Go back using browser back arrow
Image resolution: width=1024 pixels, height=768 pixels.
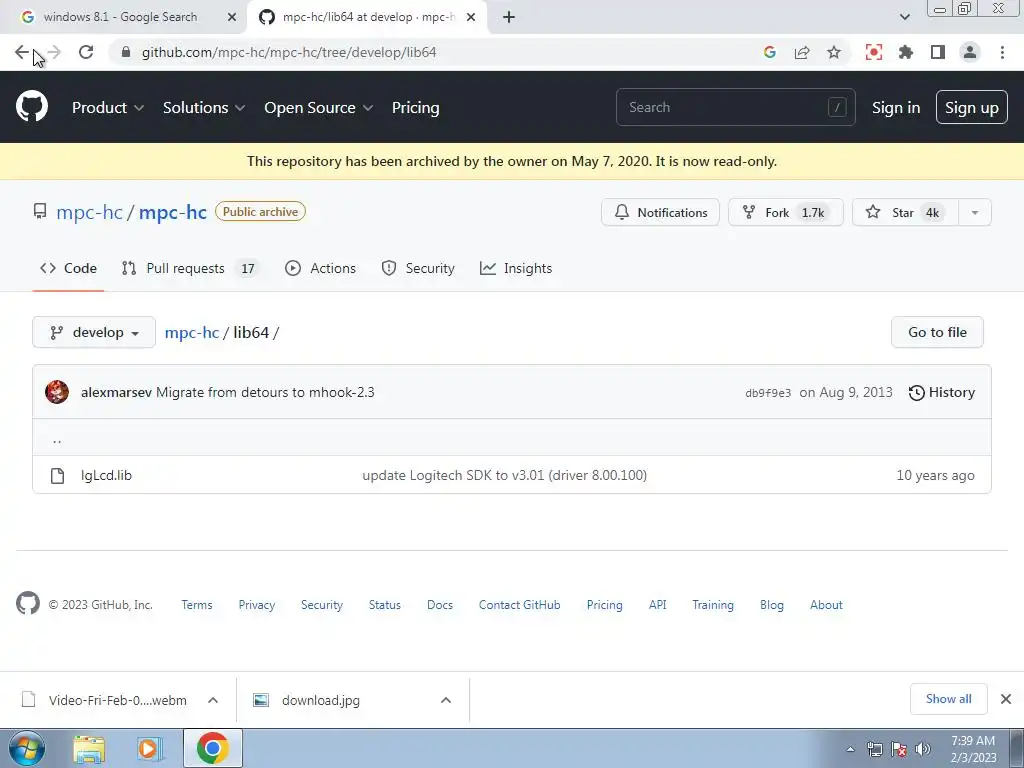coord(22,52)
